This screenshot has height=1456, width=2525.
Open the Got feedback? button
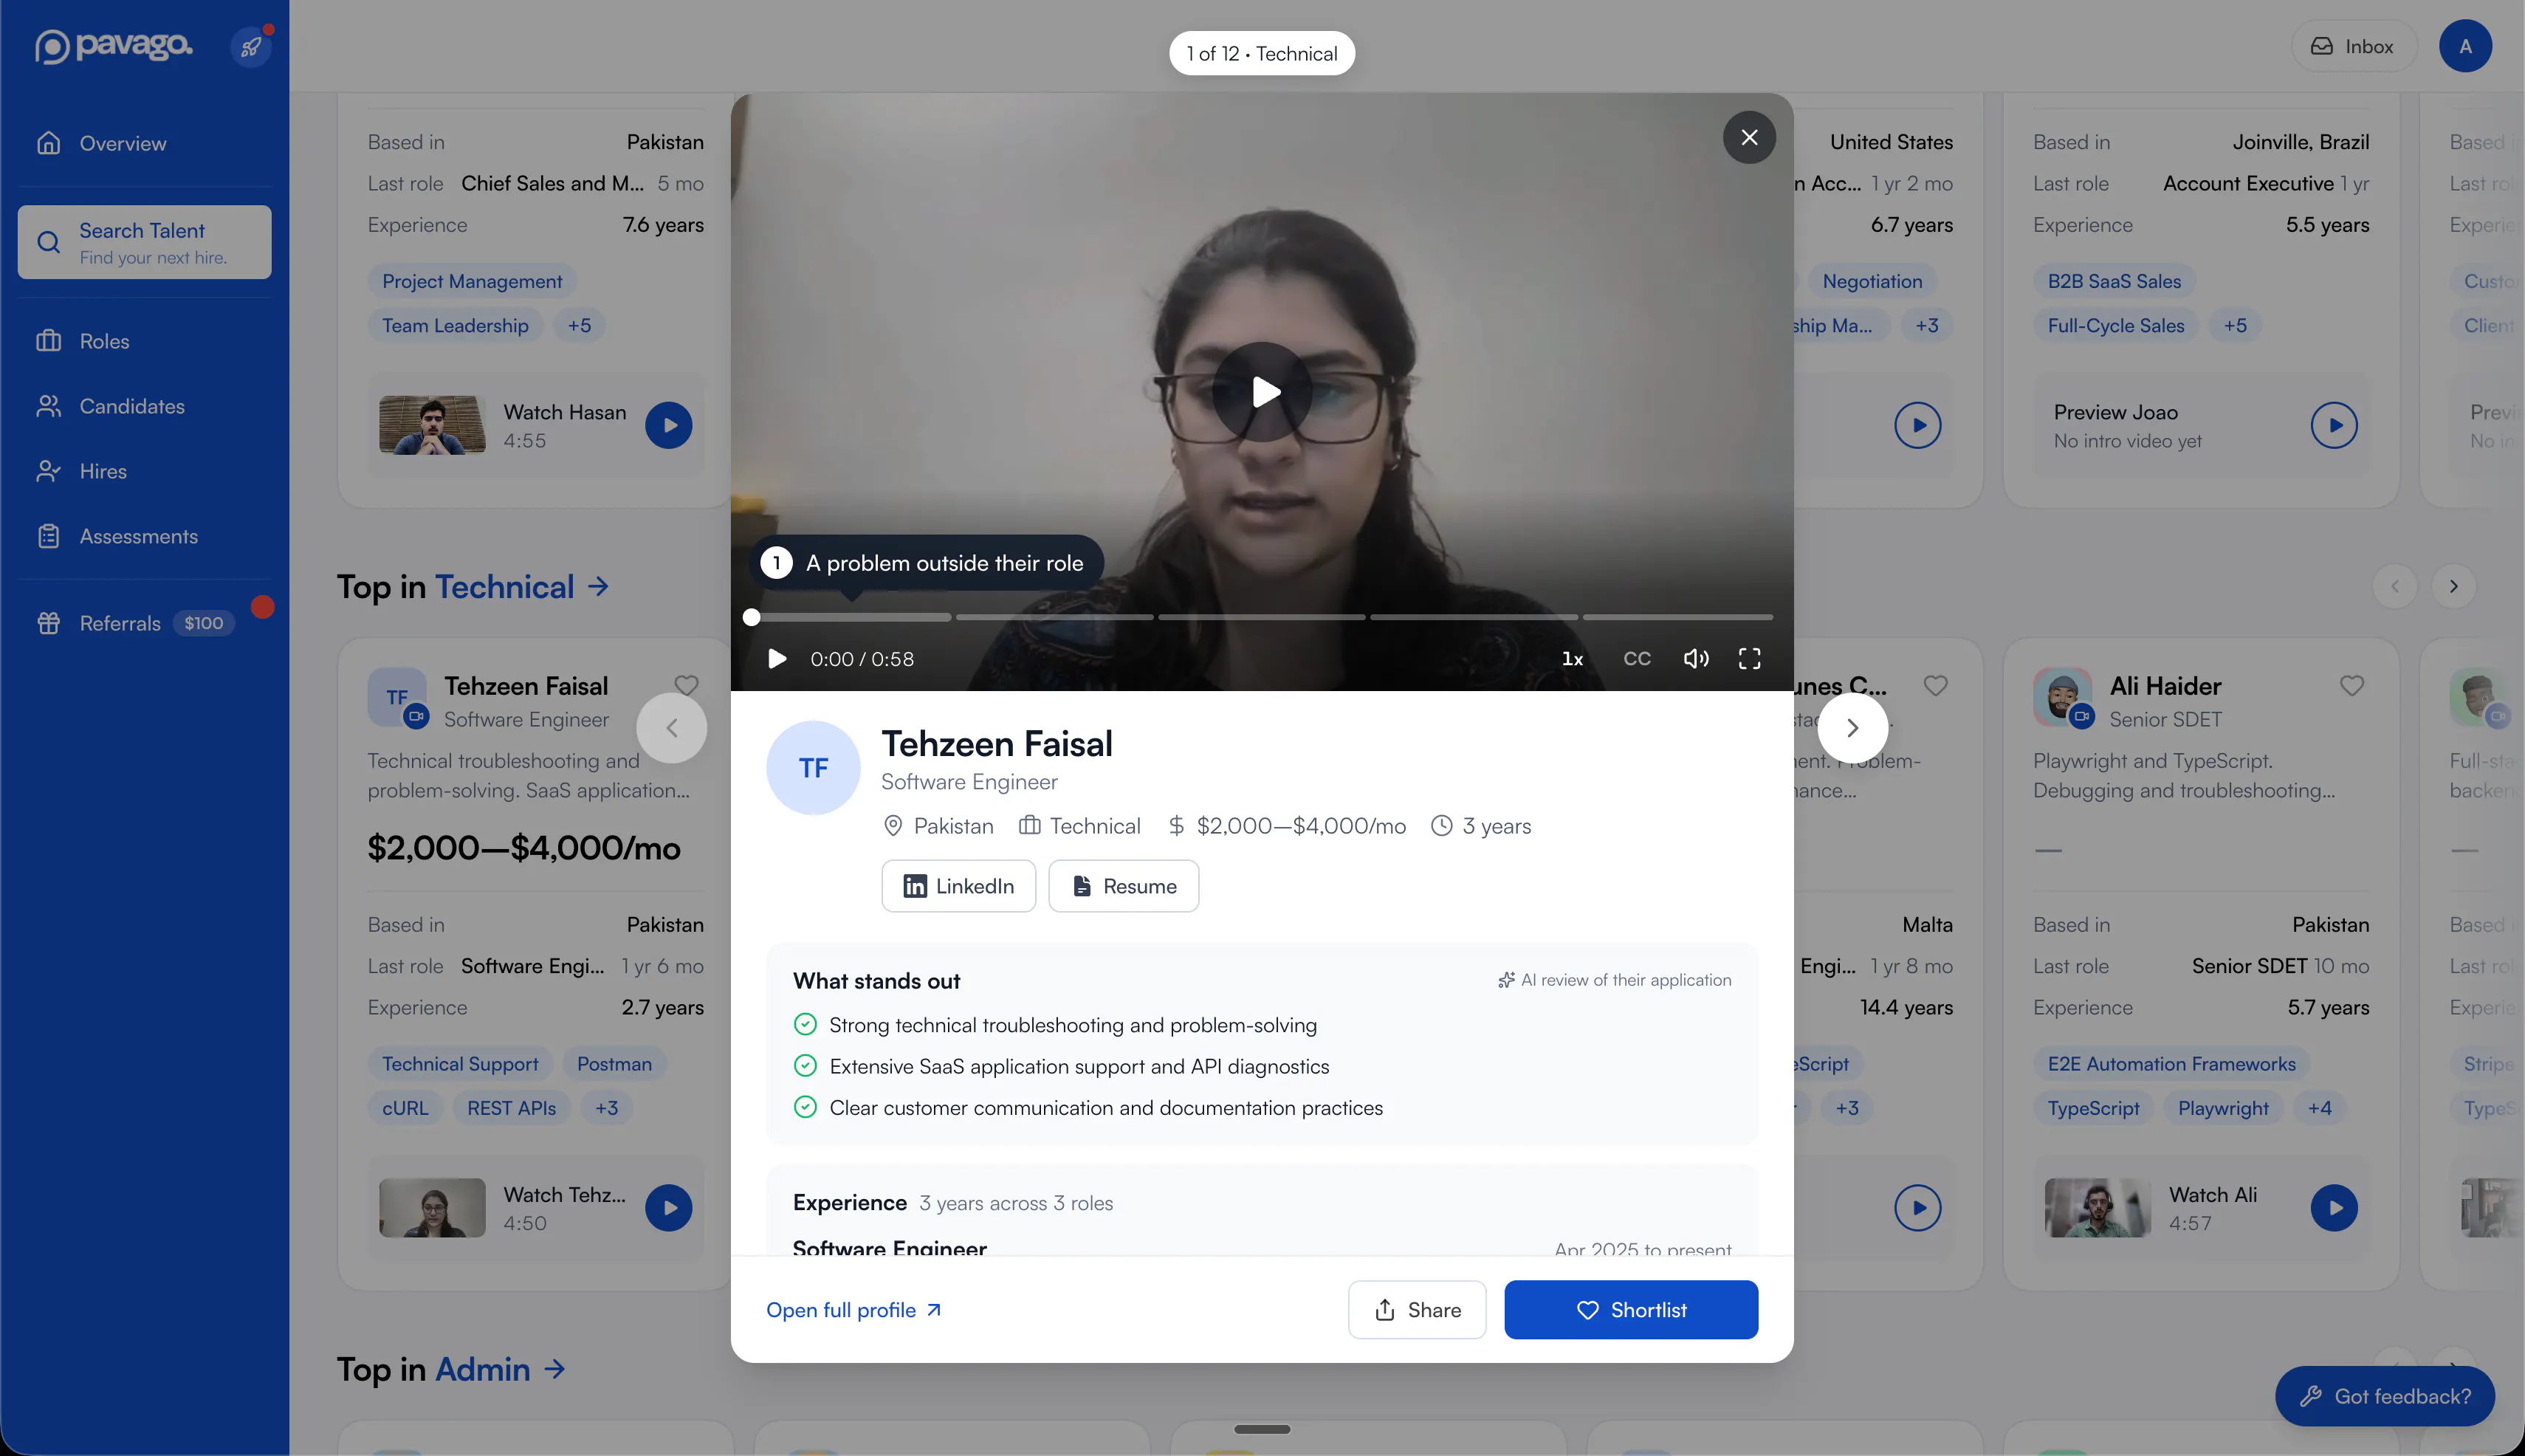click(2384, 1396)
